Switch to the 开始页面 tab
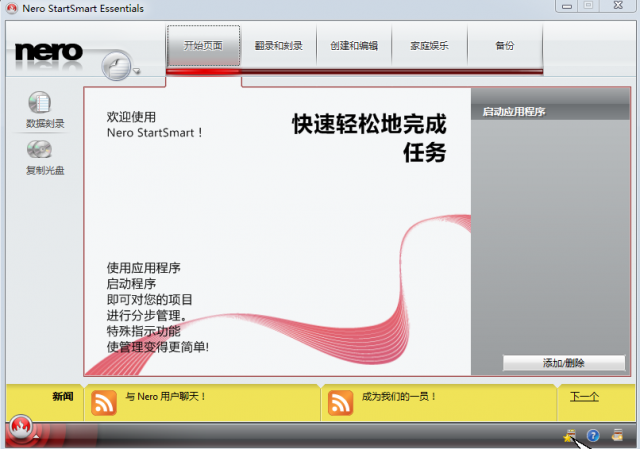640x449 pixels. click(x=203, y=46)
